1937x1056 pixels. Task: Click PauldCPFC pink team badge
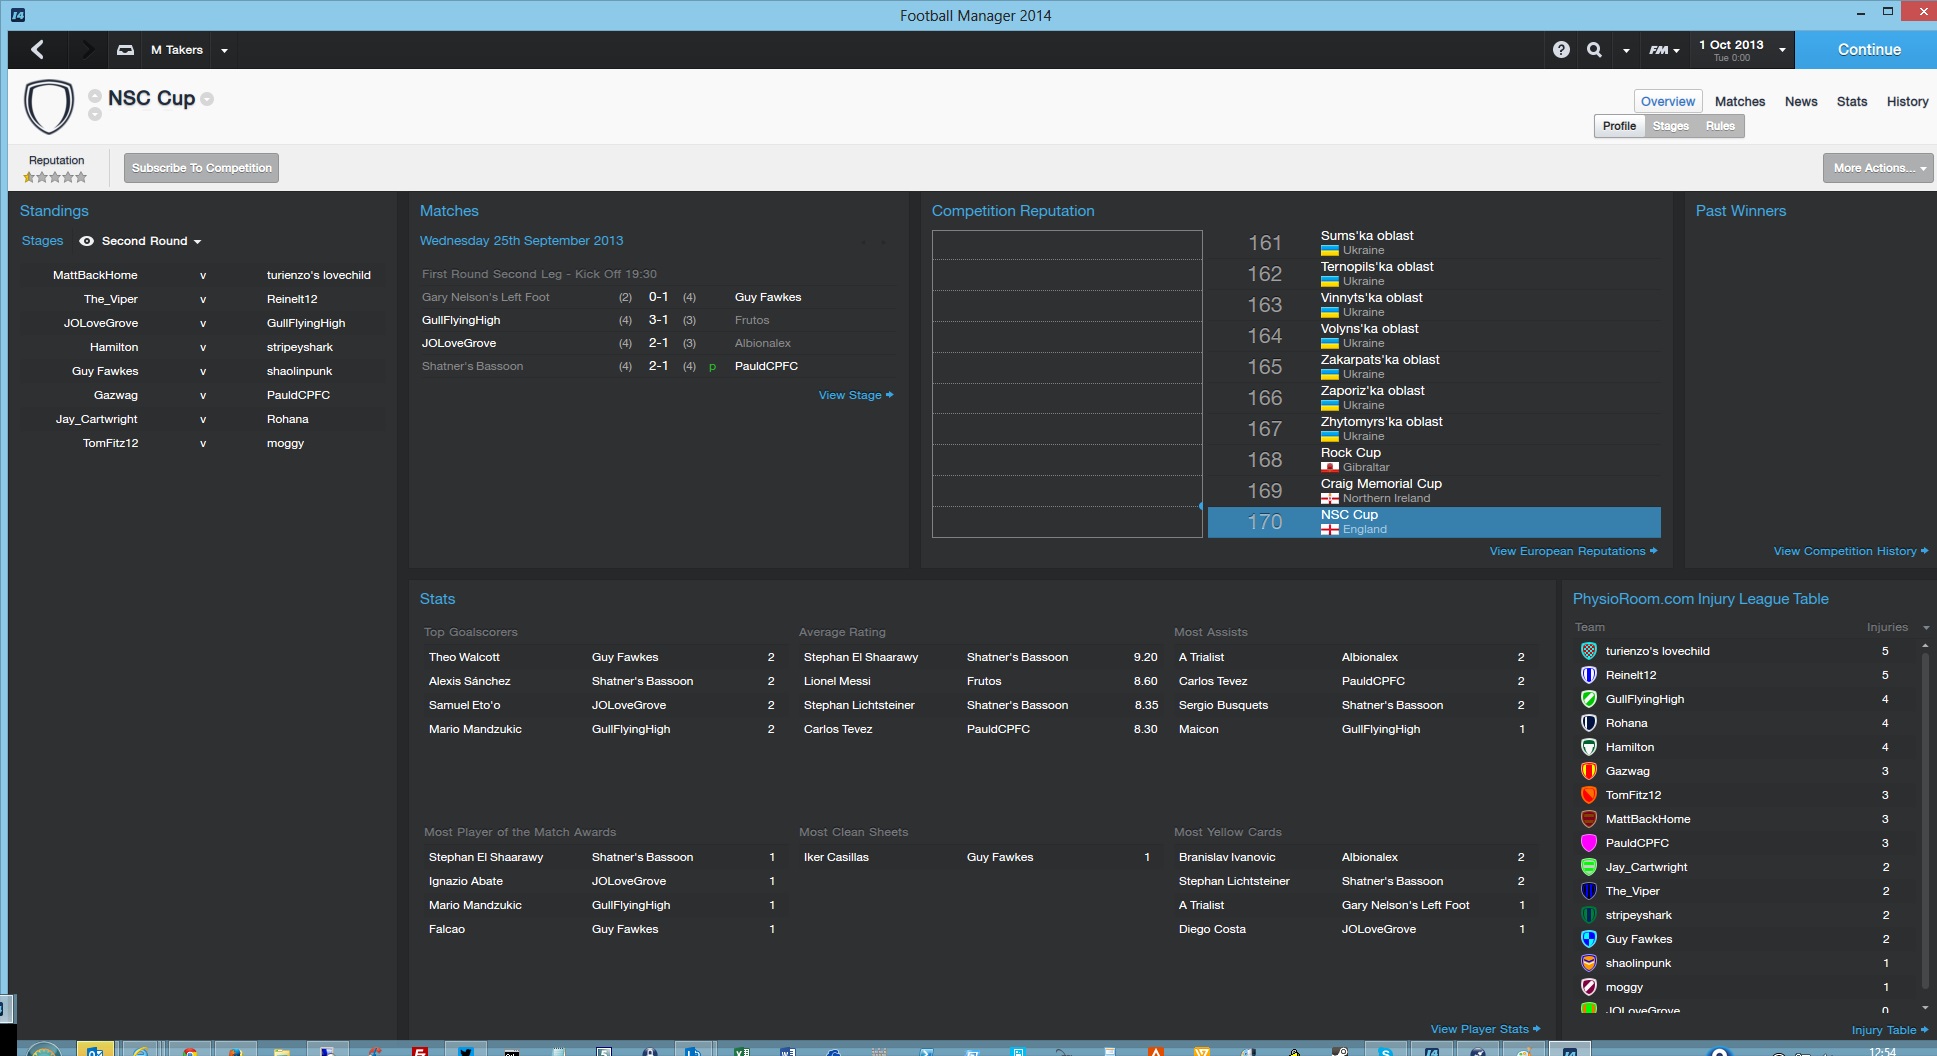[x=1588, y=843]
